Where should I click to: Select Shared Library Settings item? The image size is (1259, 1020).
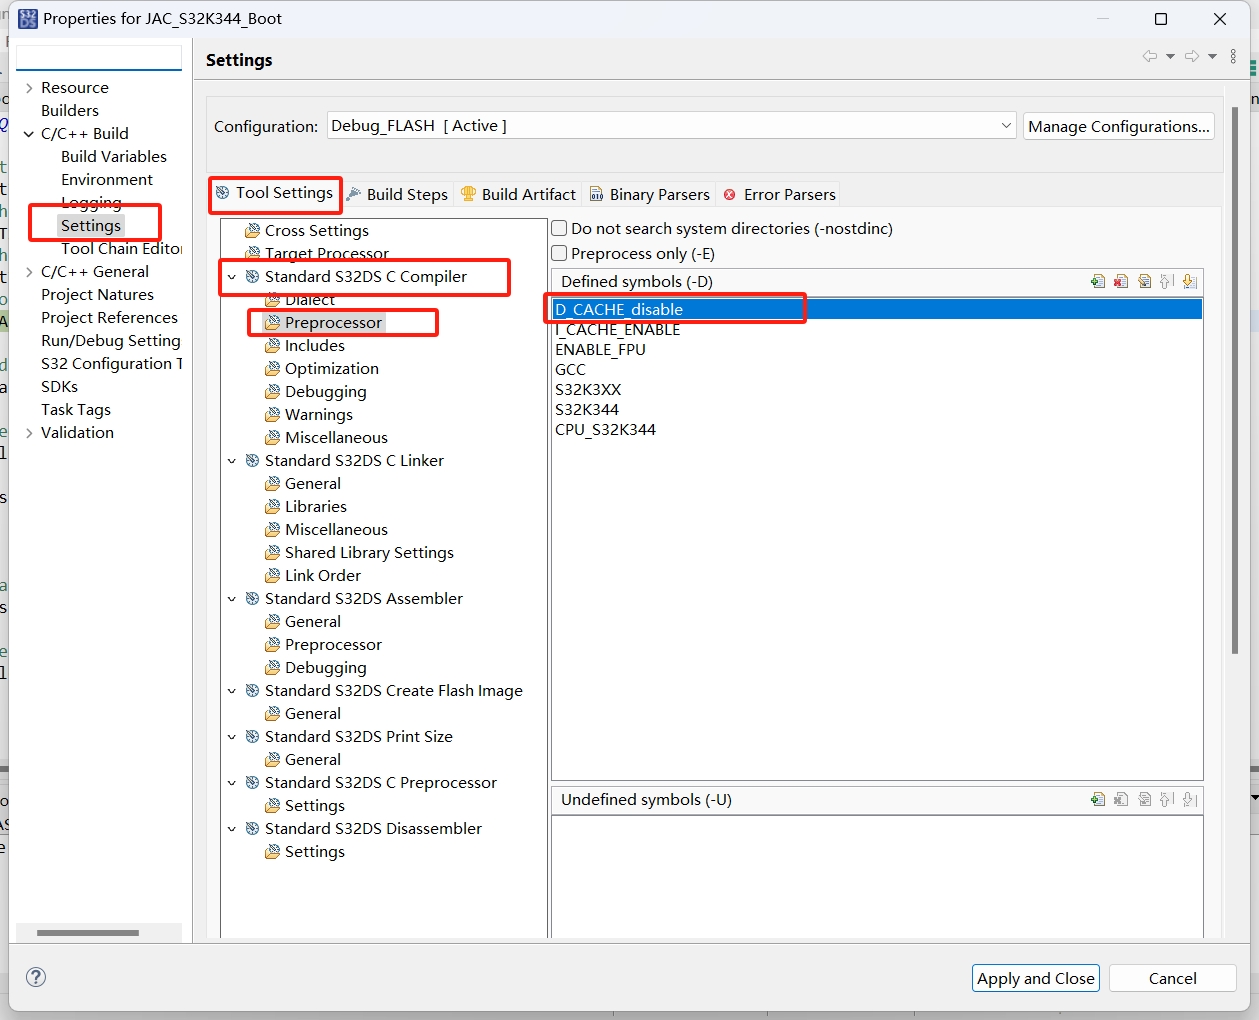369,553
